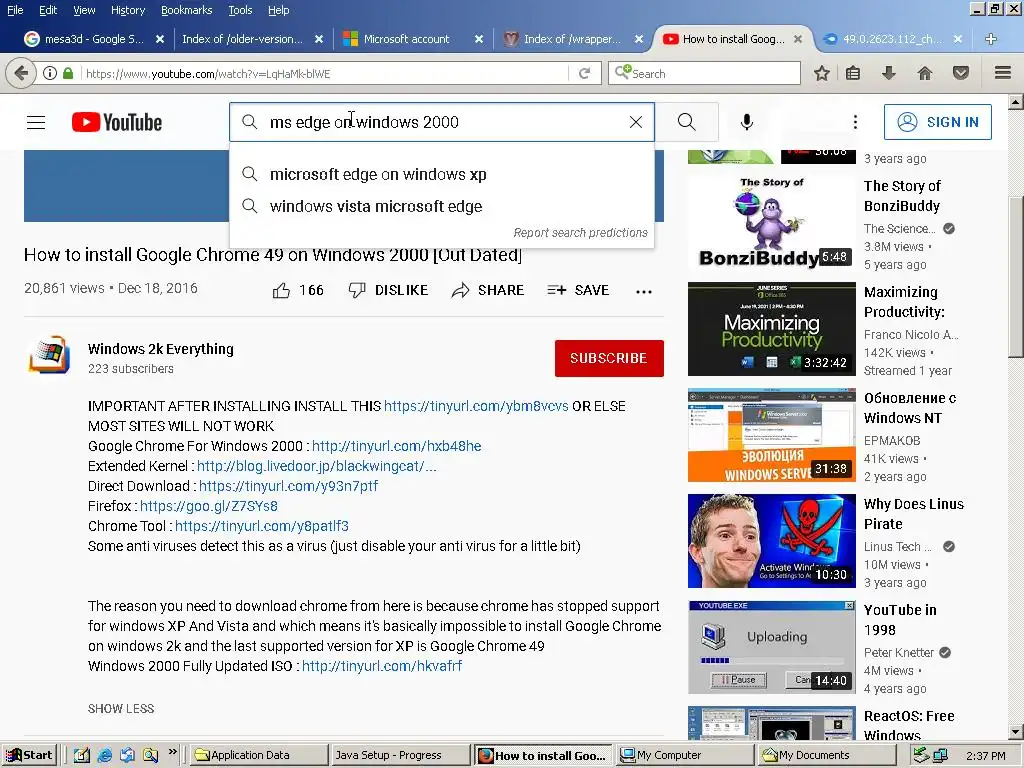Open Google Chrome tinyurl.com/hxb48he link
Image resolution: width=1024 pixels, height=768 pixels.
tap(396, 446)
